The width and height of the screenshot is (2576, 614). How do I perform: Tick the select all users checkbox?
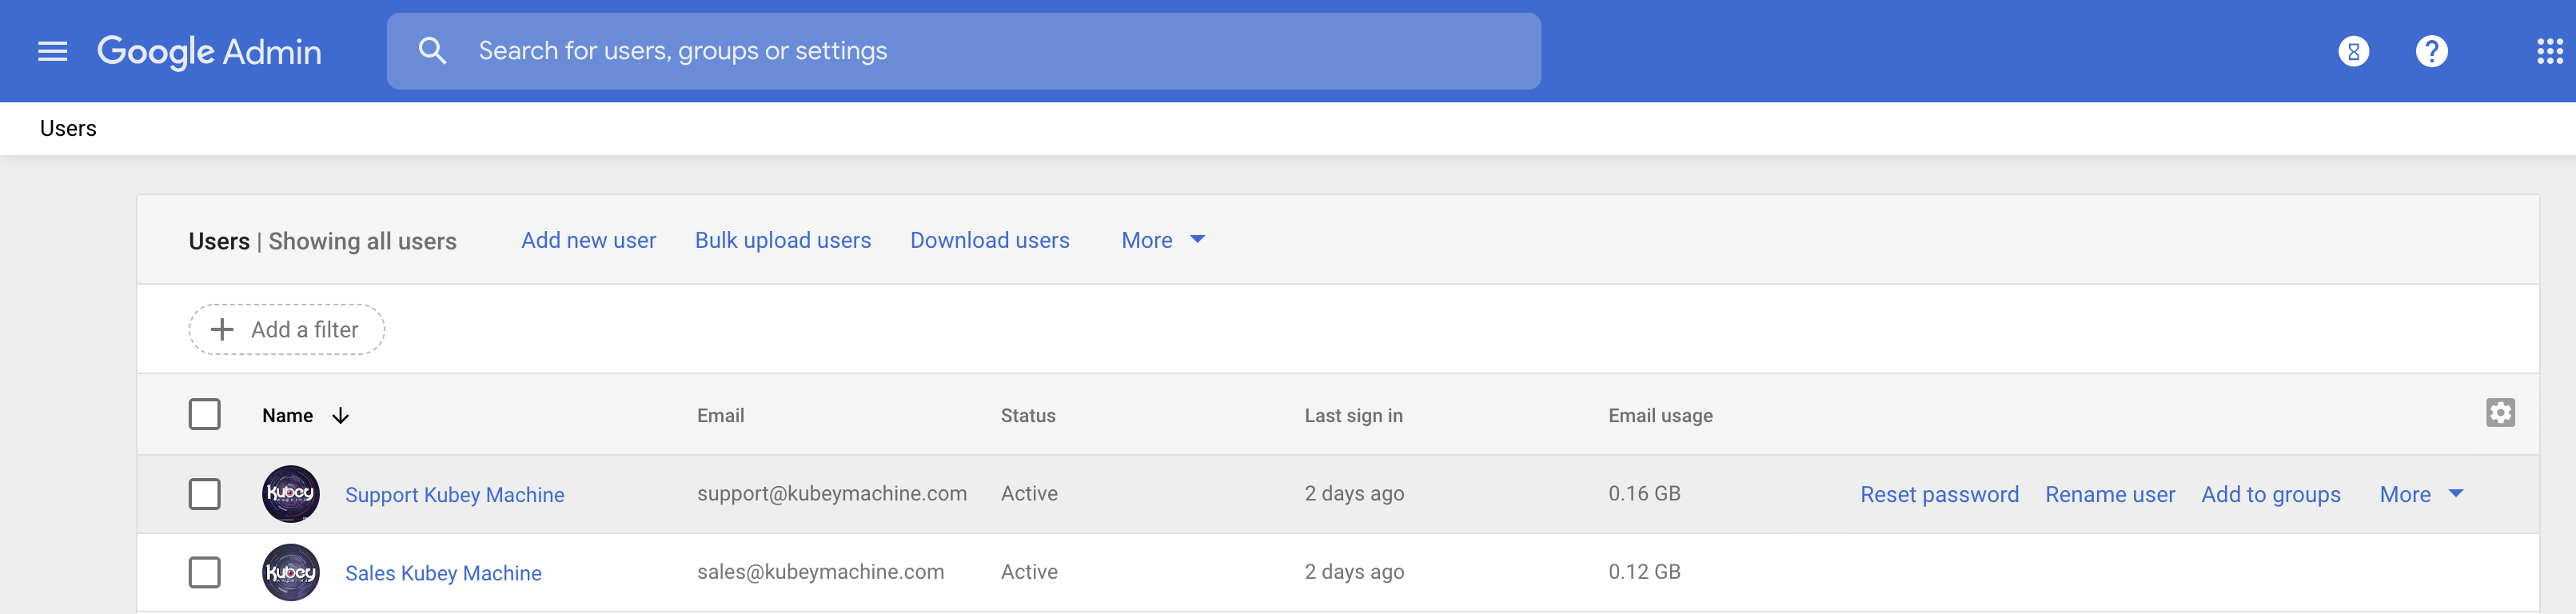tap(204, 414)
